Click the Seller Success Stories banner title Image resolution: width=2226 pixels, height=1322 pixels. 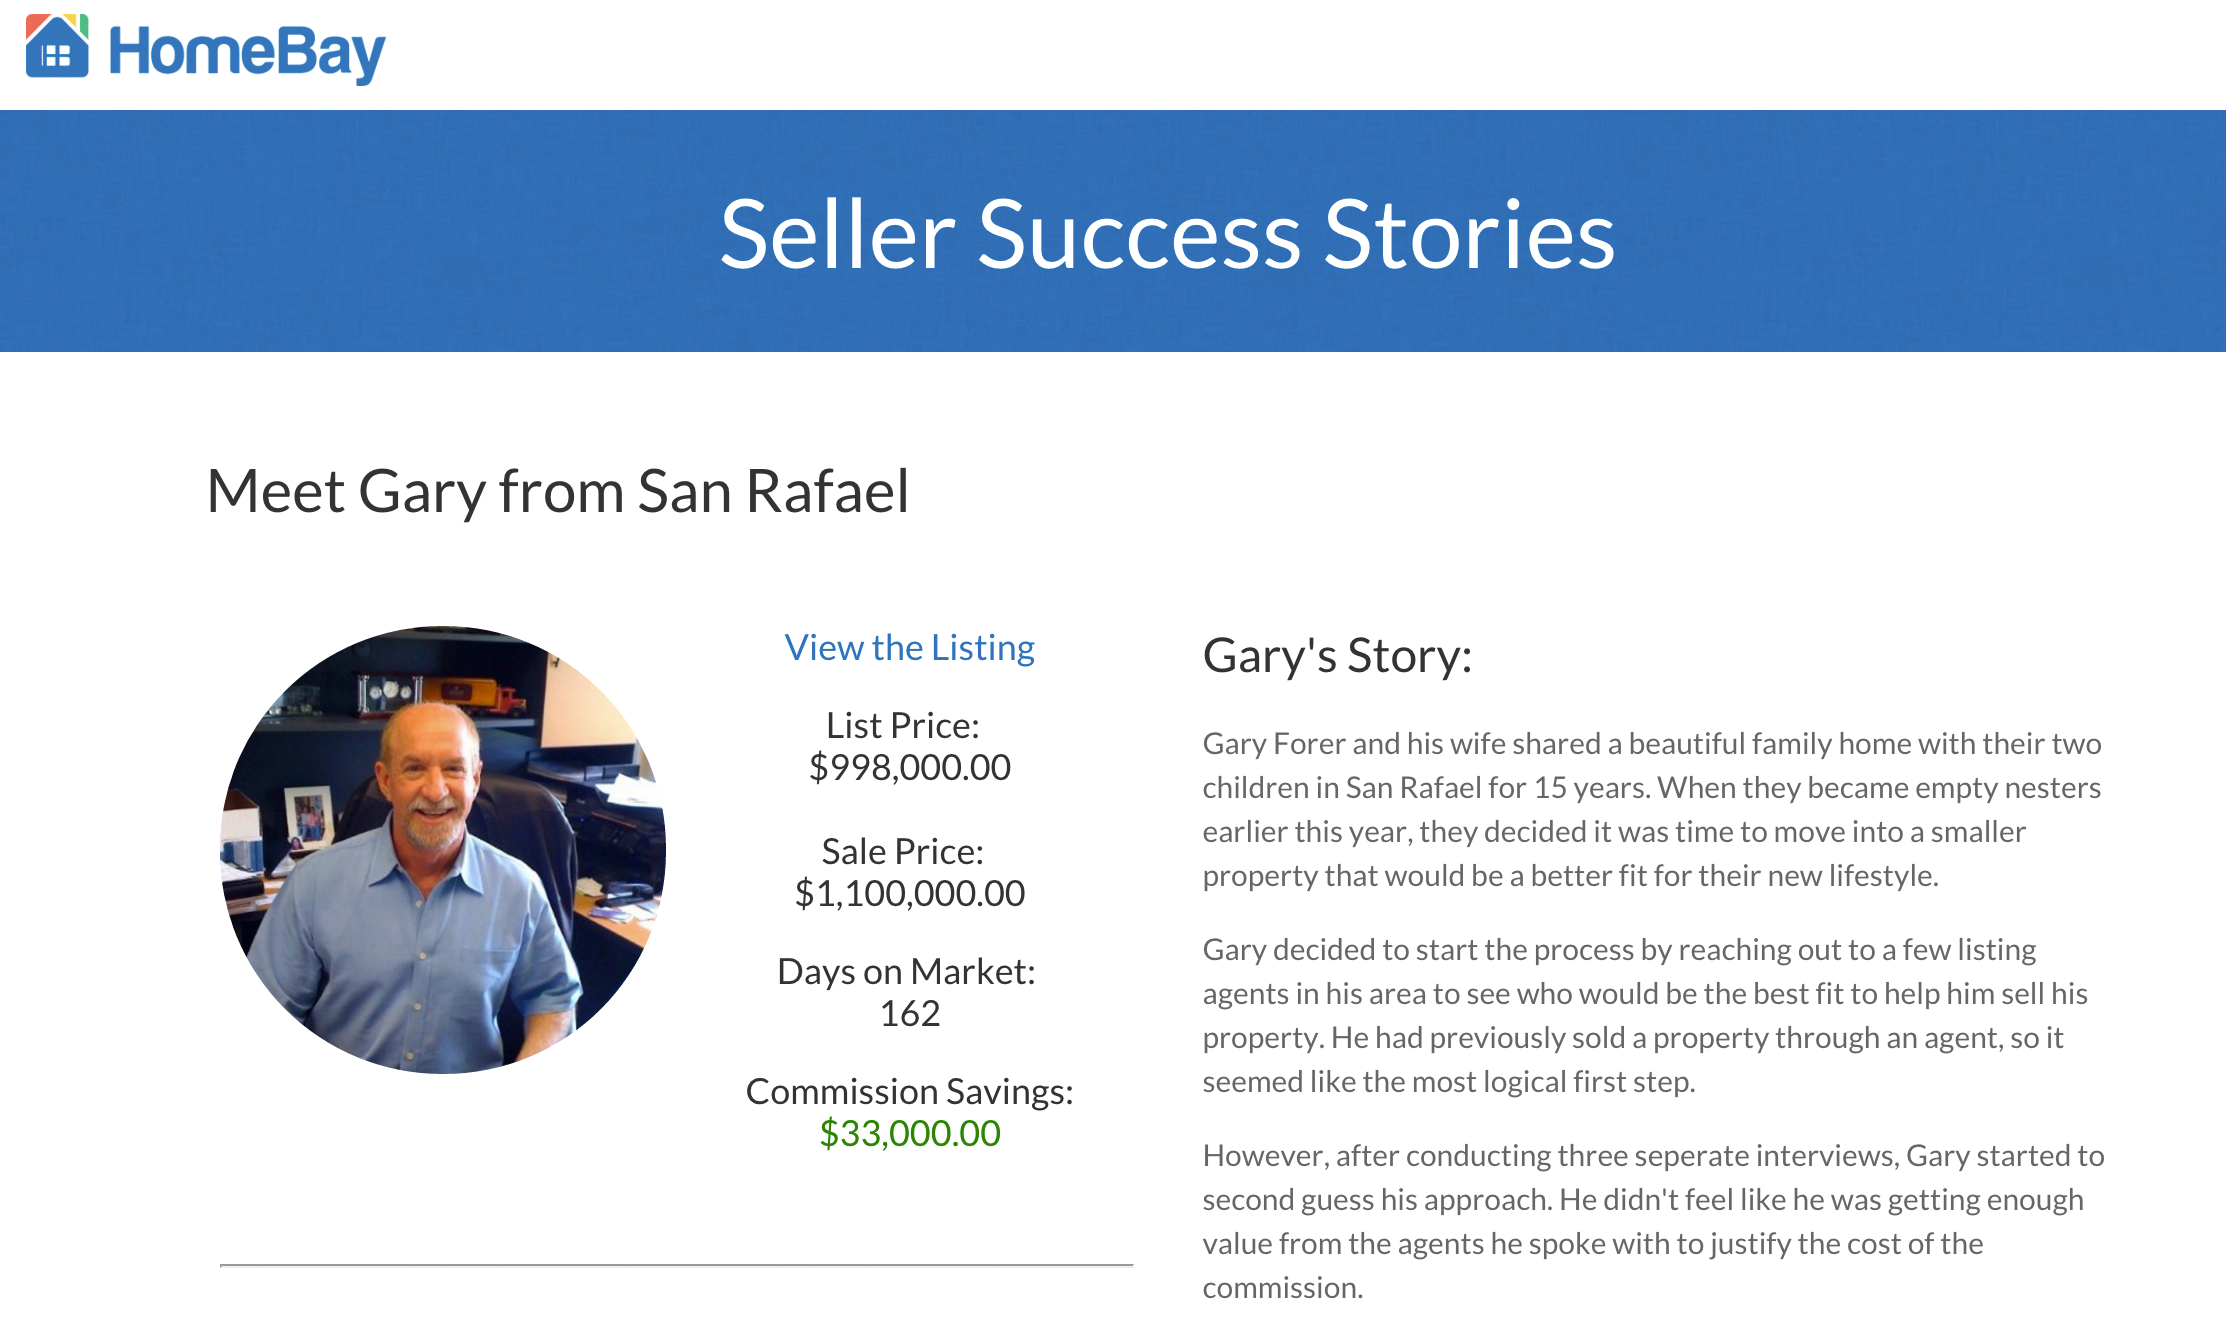(x=1166, y=234)
